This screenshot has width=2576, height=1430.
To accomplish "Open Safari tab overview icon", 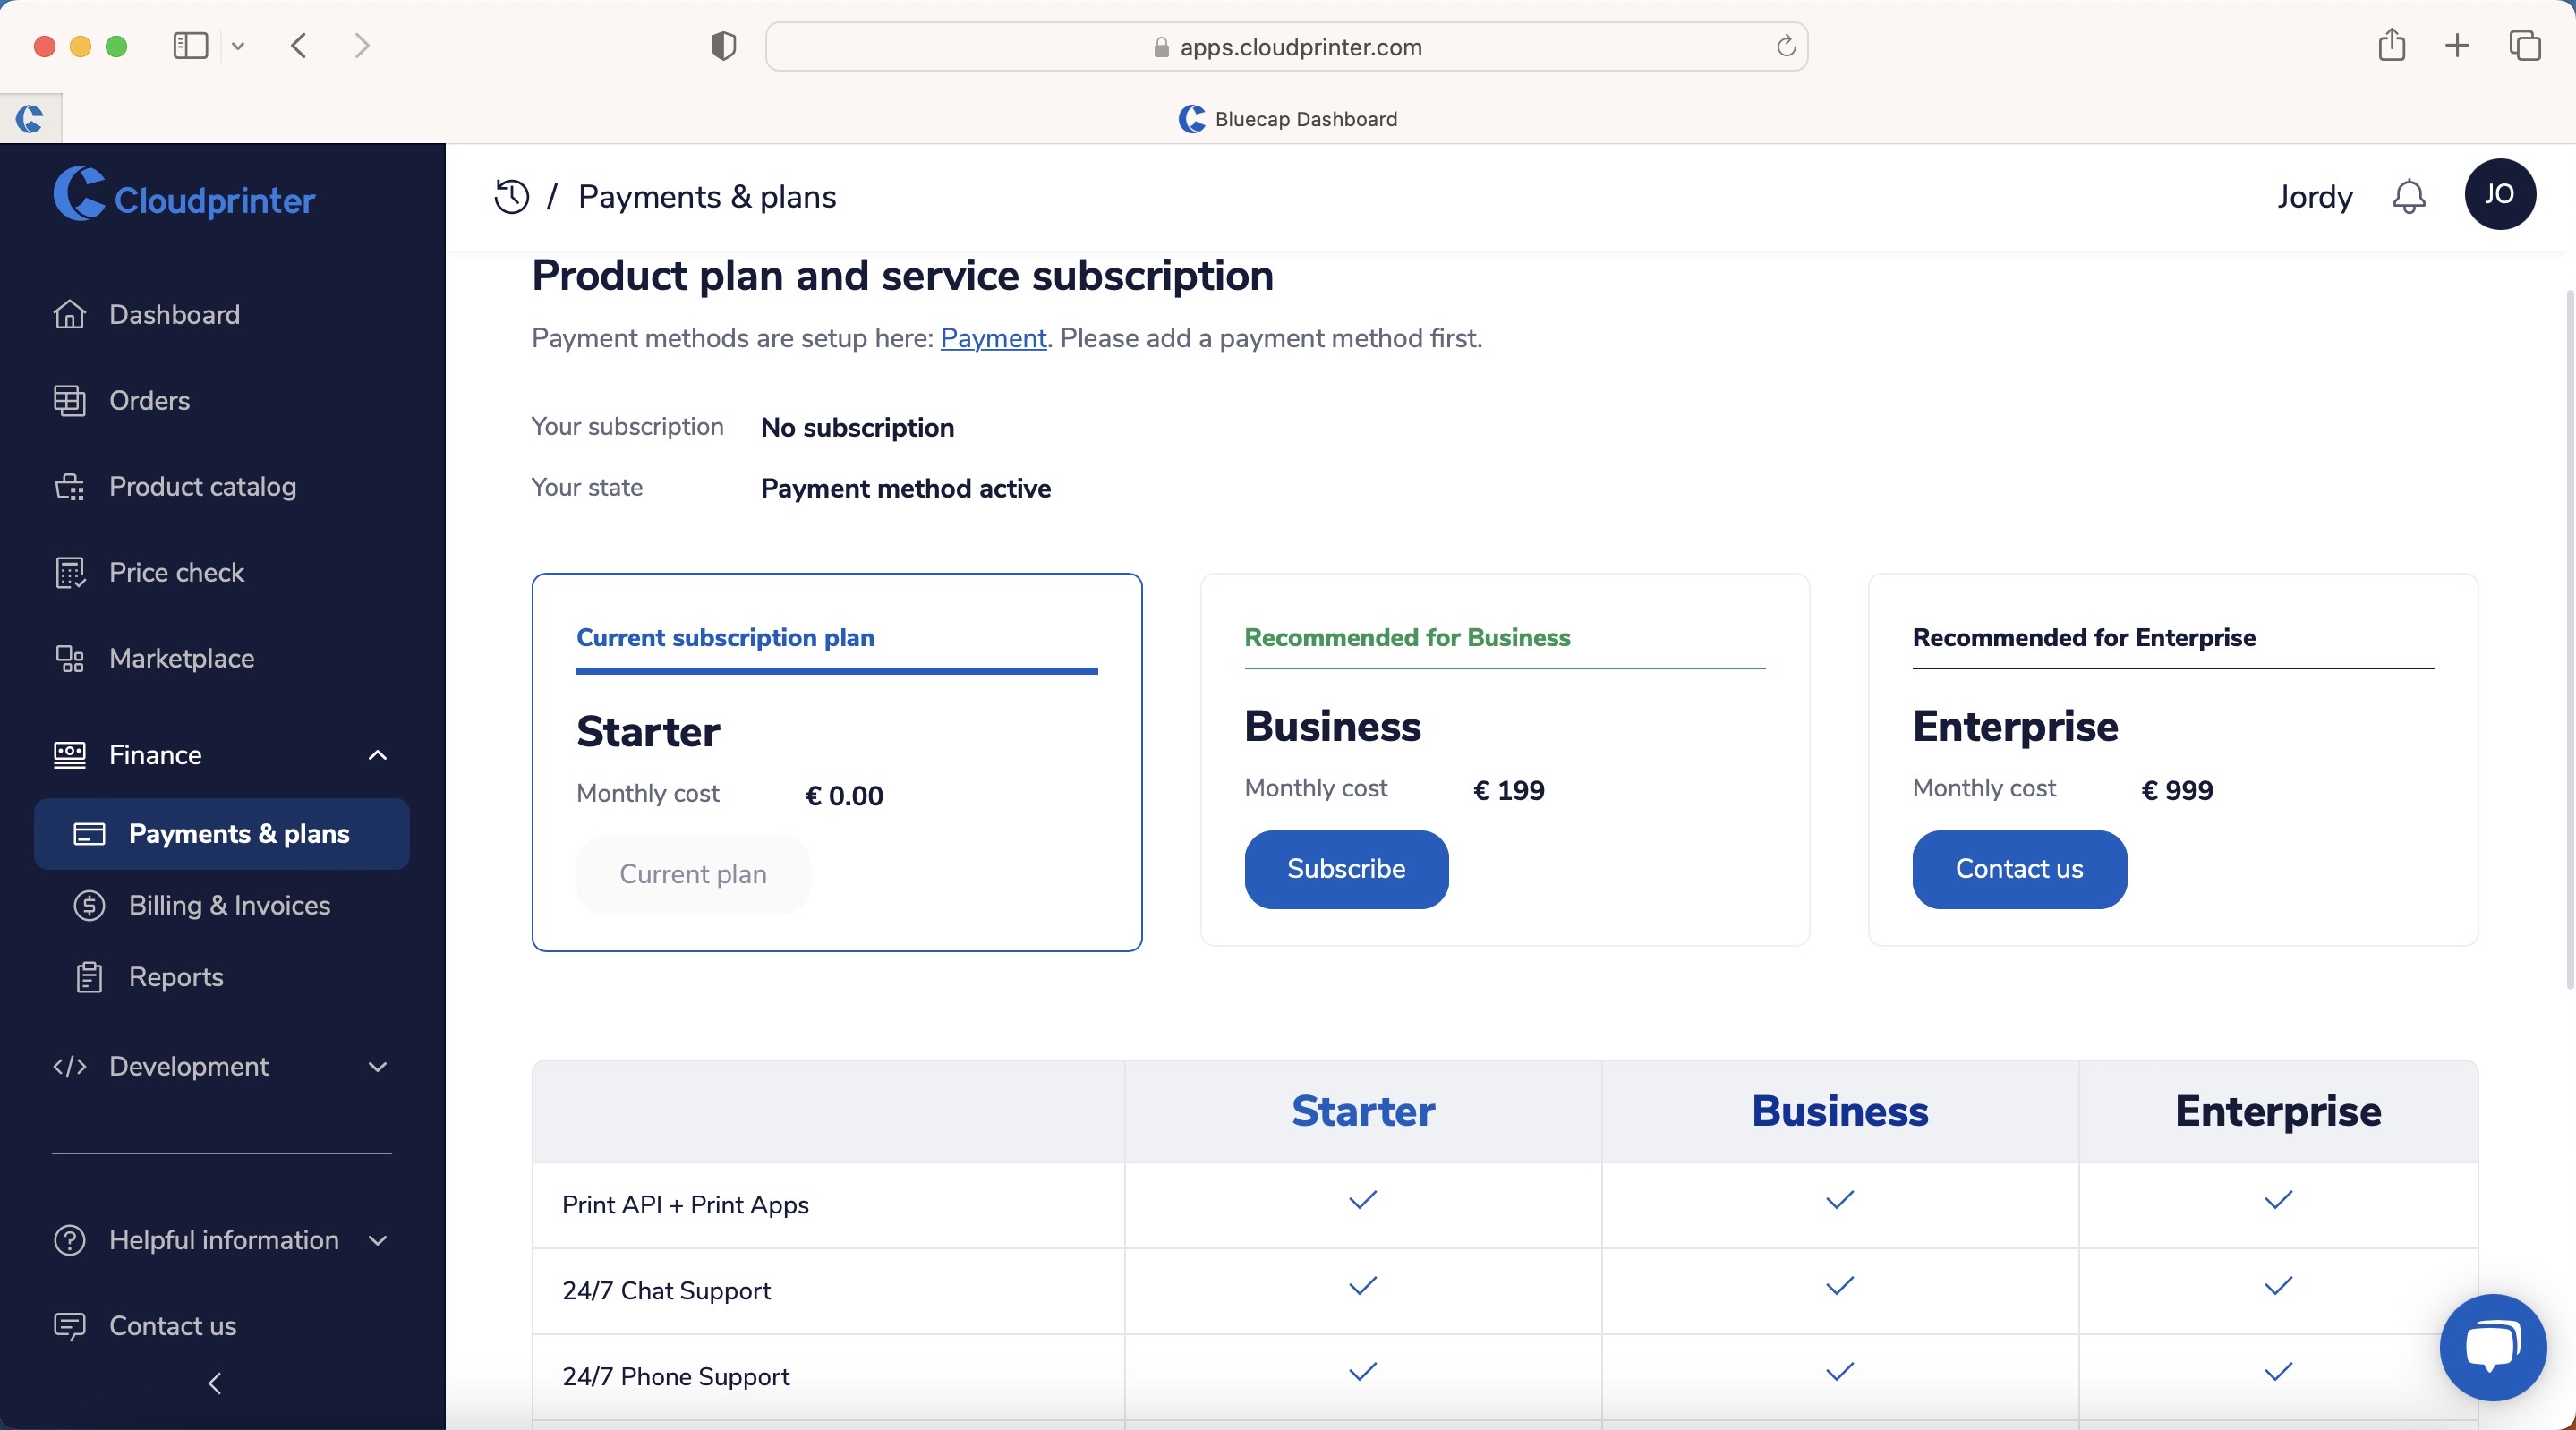I will point(2524,45).
